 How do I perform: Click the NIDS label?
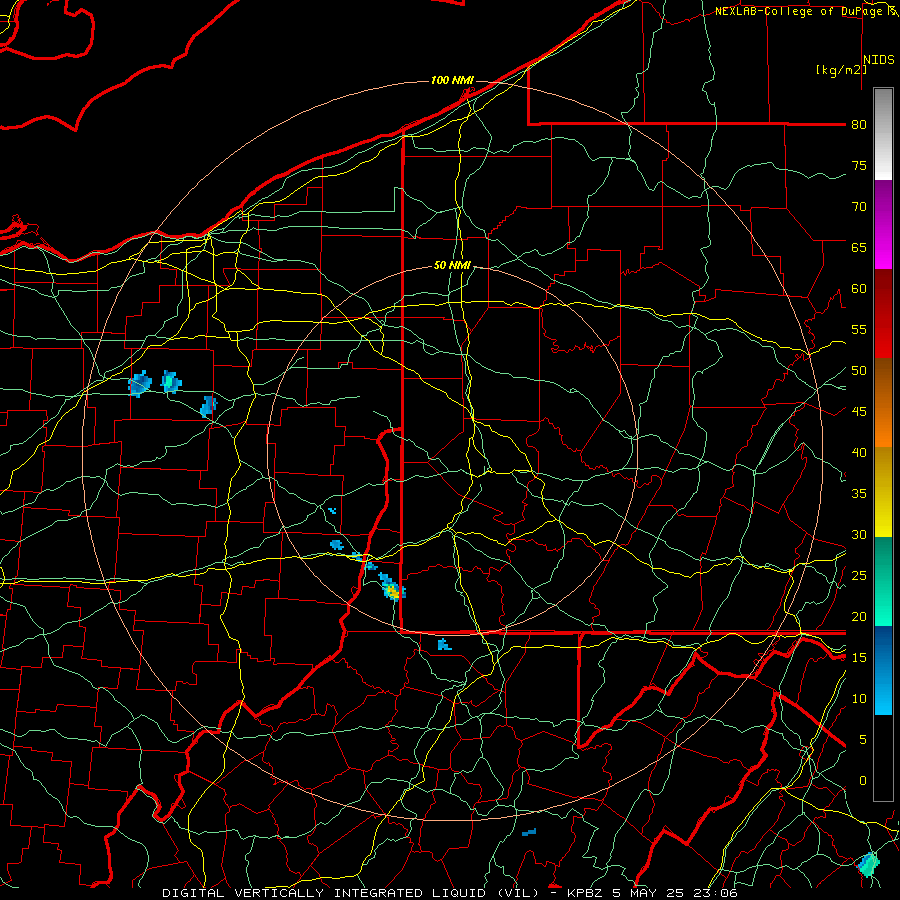click(x=879, y=59)
